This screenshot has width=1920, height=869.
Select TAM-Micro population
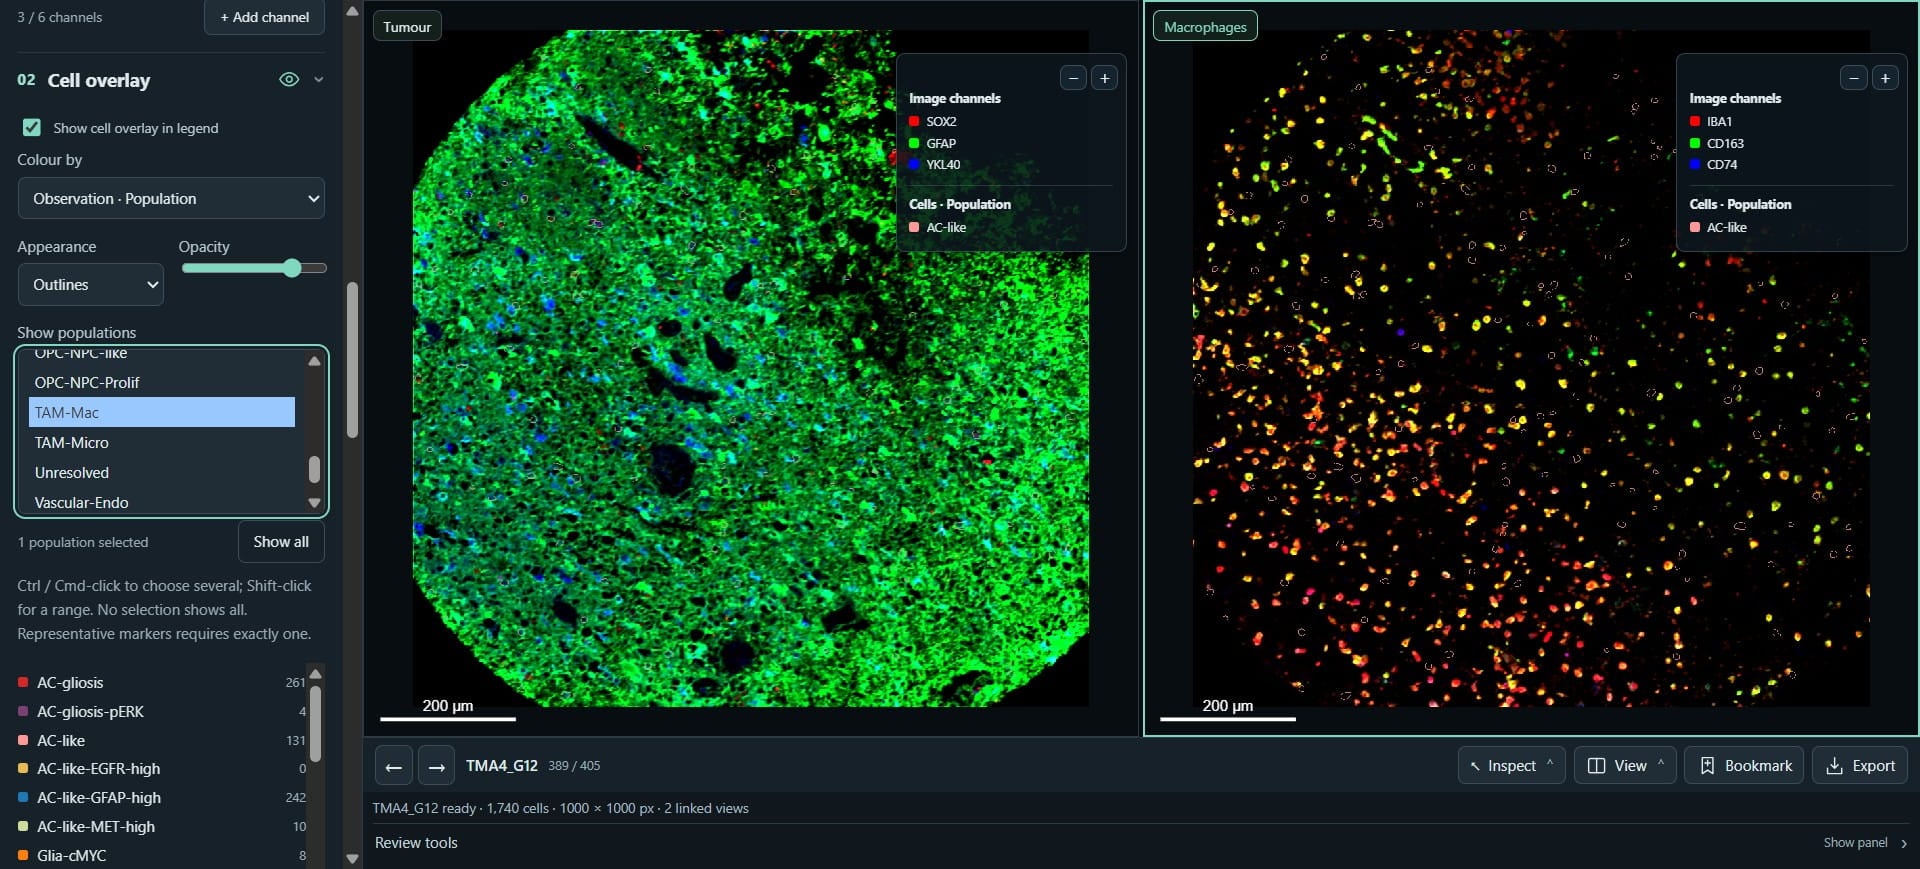click(x=162, y=442)
